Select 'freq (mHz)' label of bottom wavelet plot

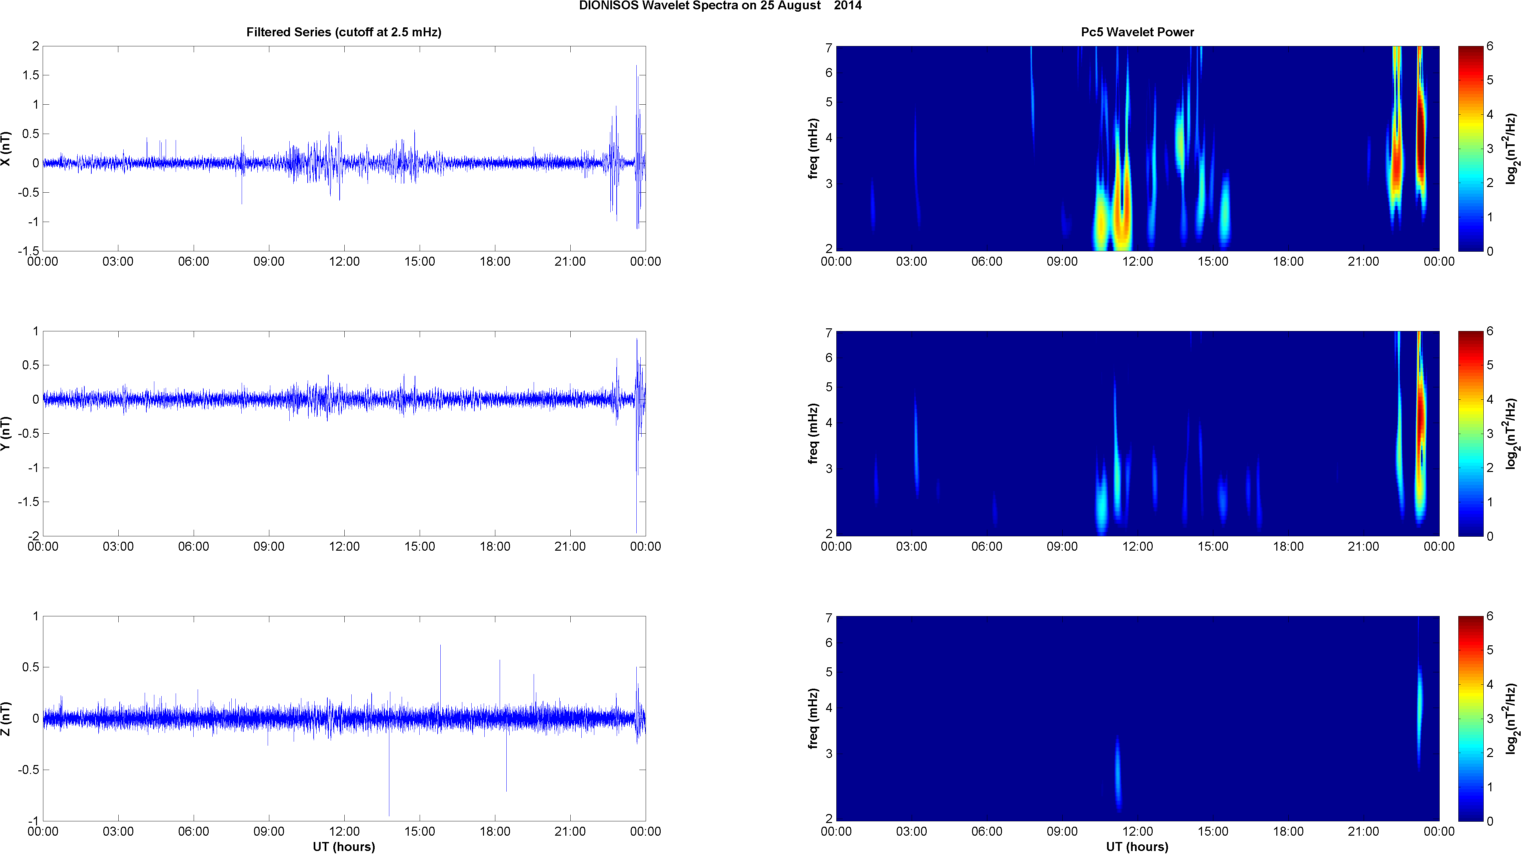[813, 718]
